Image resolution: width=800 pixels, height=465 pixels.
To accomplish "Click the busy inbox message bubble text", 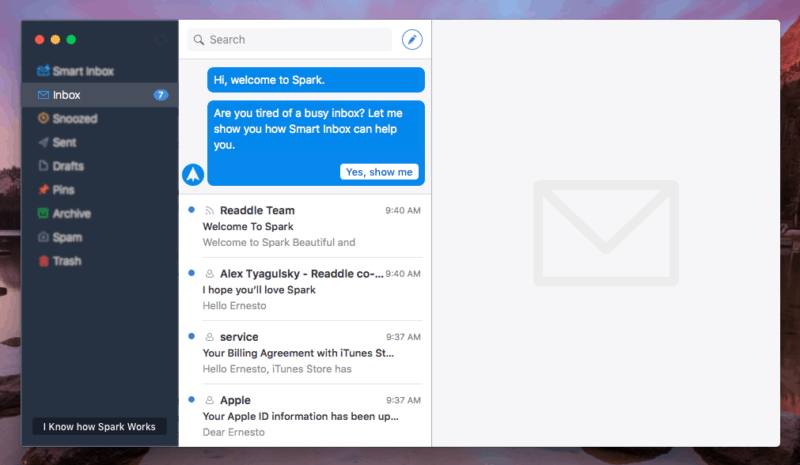I will (x=308, y=129).
